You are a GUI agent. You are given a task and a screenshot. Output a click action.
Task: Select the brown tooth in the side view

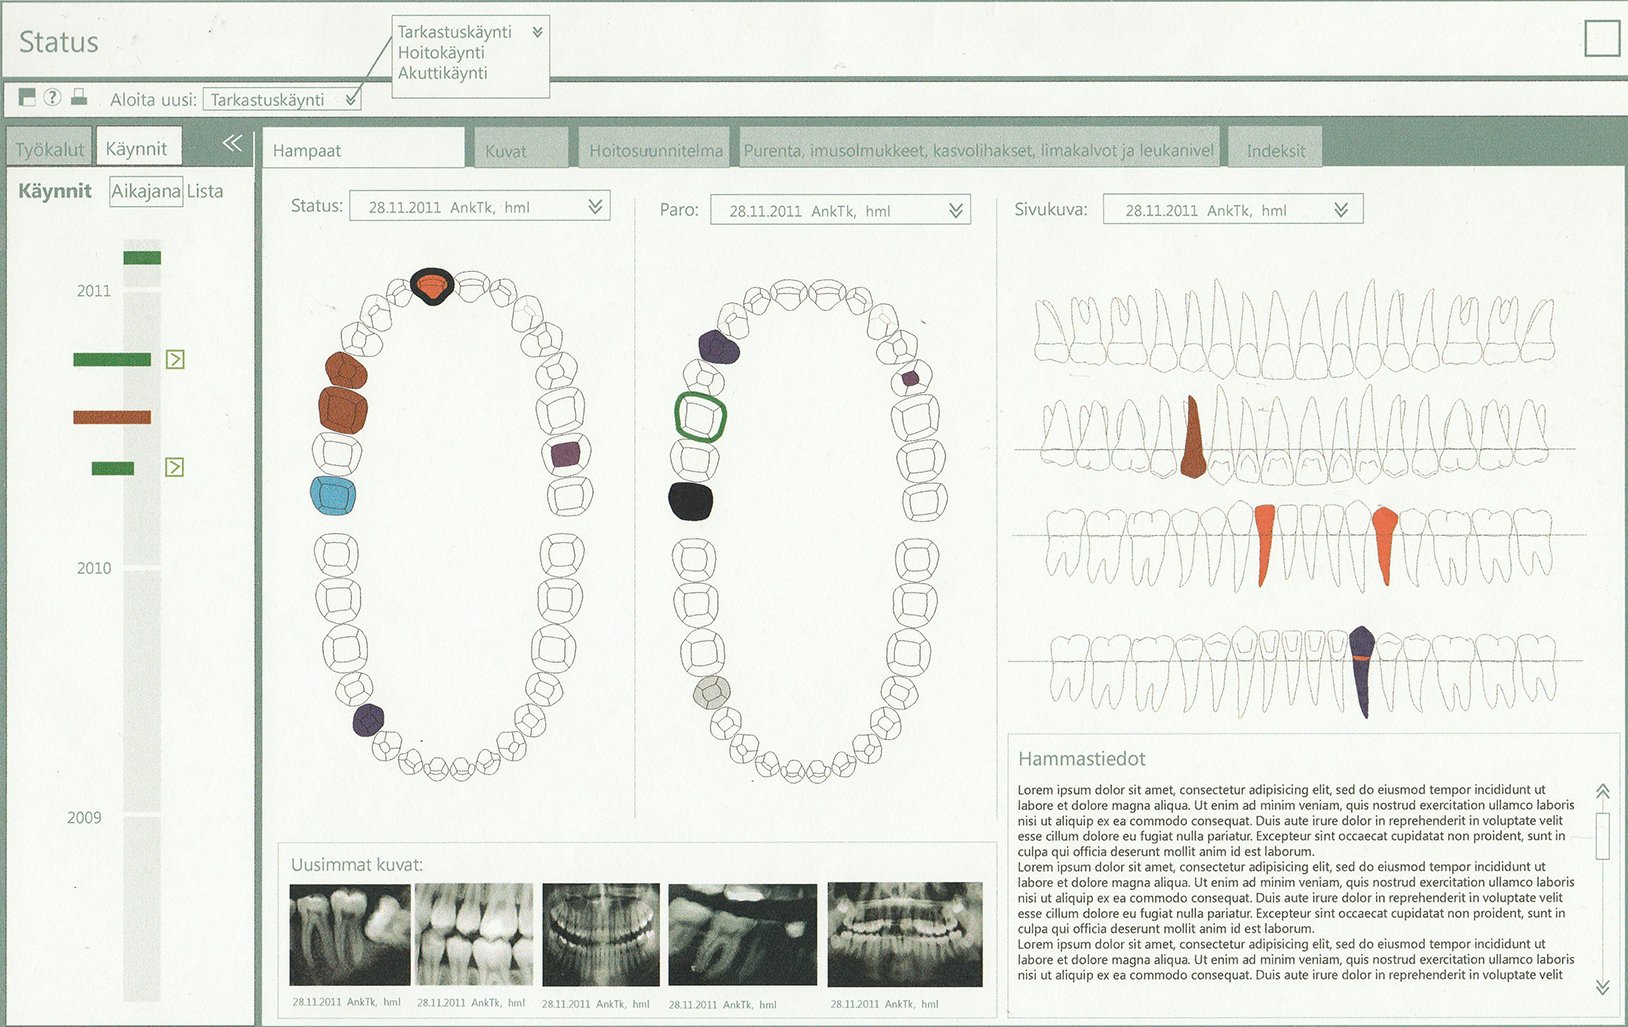1193,437
